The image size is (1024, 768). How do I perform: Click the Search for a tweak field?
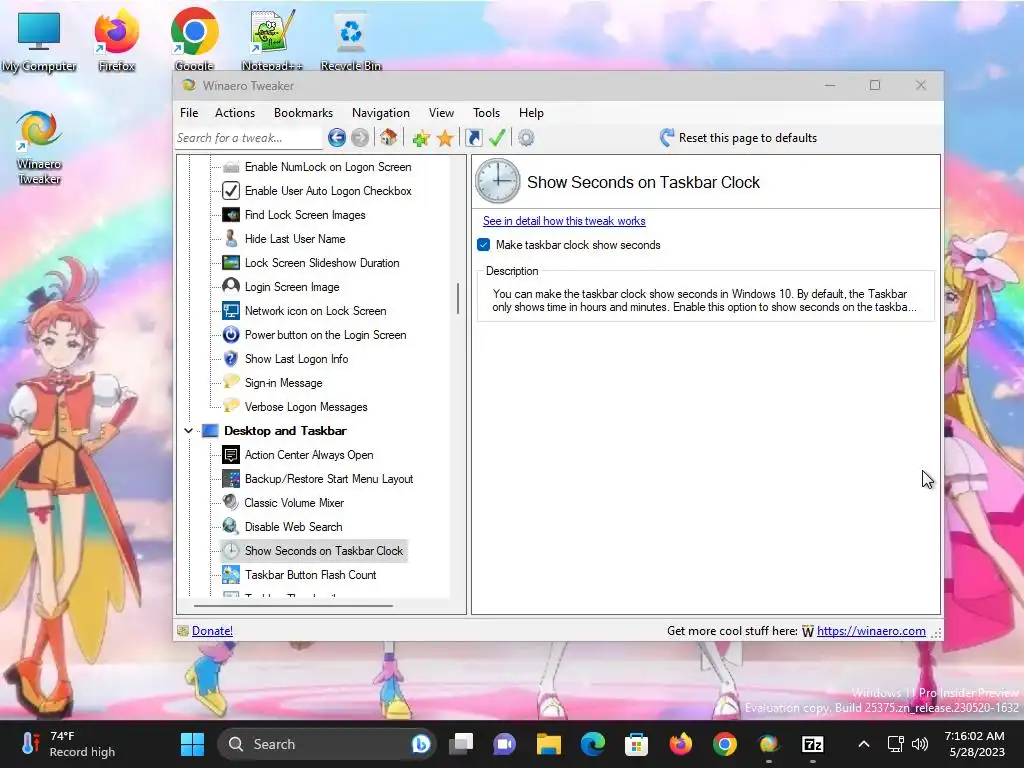(248, 138)
